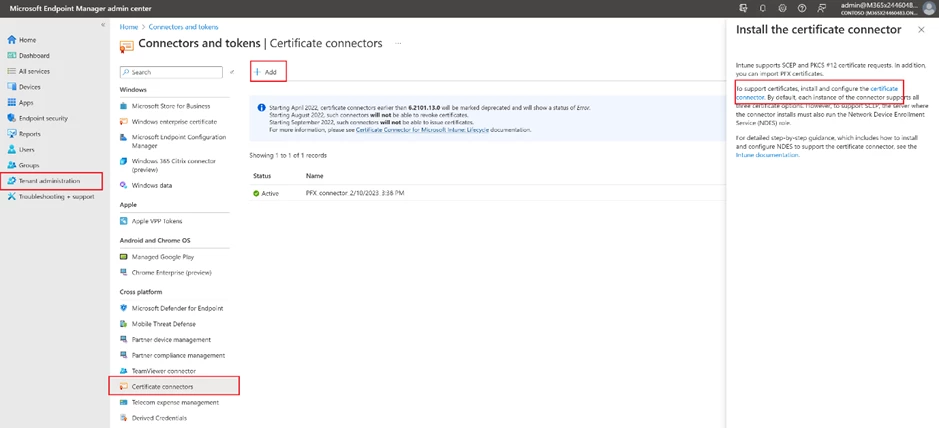Open the ellipsis more options beside title
The width and height of the screenshot is (939, 428).
[398, 43]
